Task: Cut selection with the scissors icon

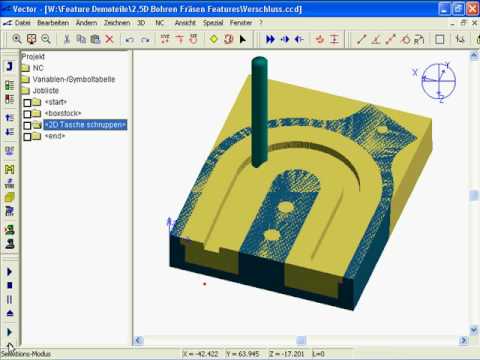Action: (67, 39)
